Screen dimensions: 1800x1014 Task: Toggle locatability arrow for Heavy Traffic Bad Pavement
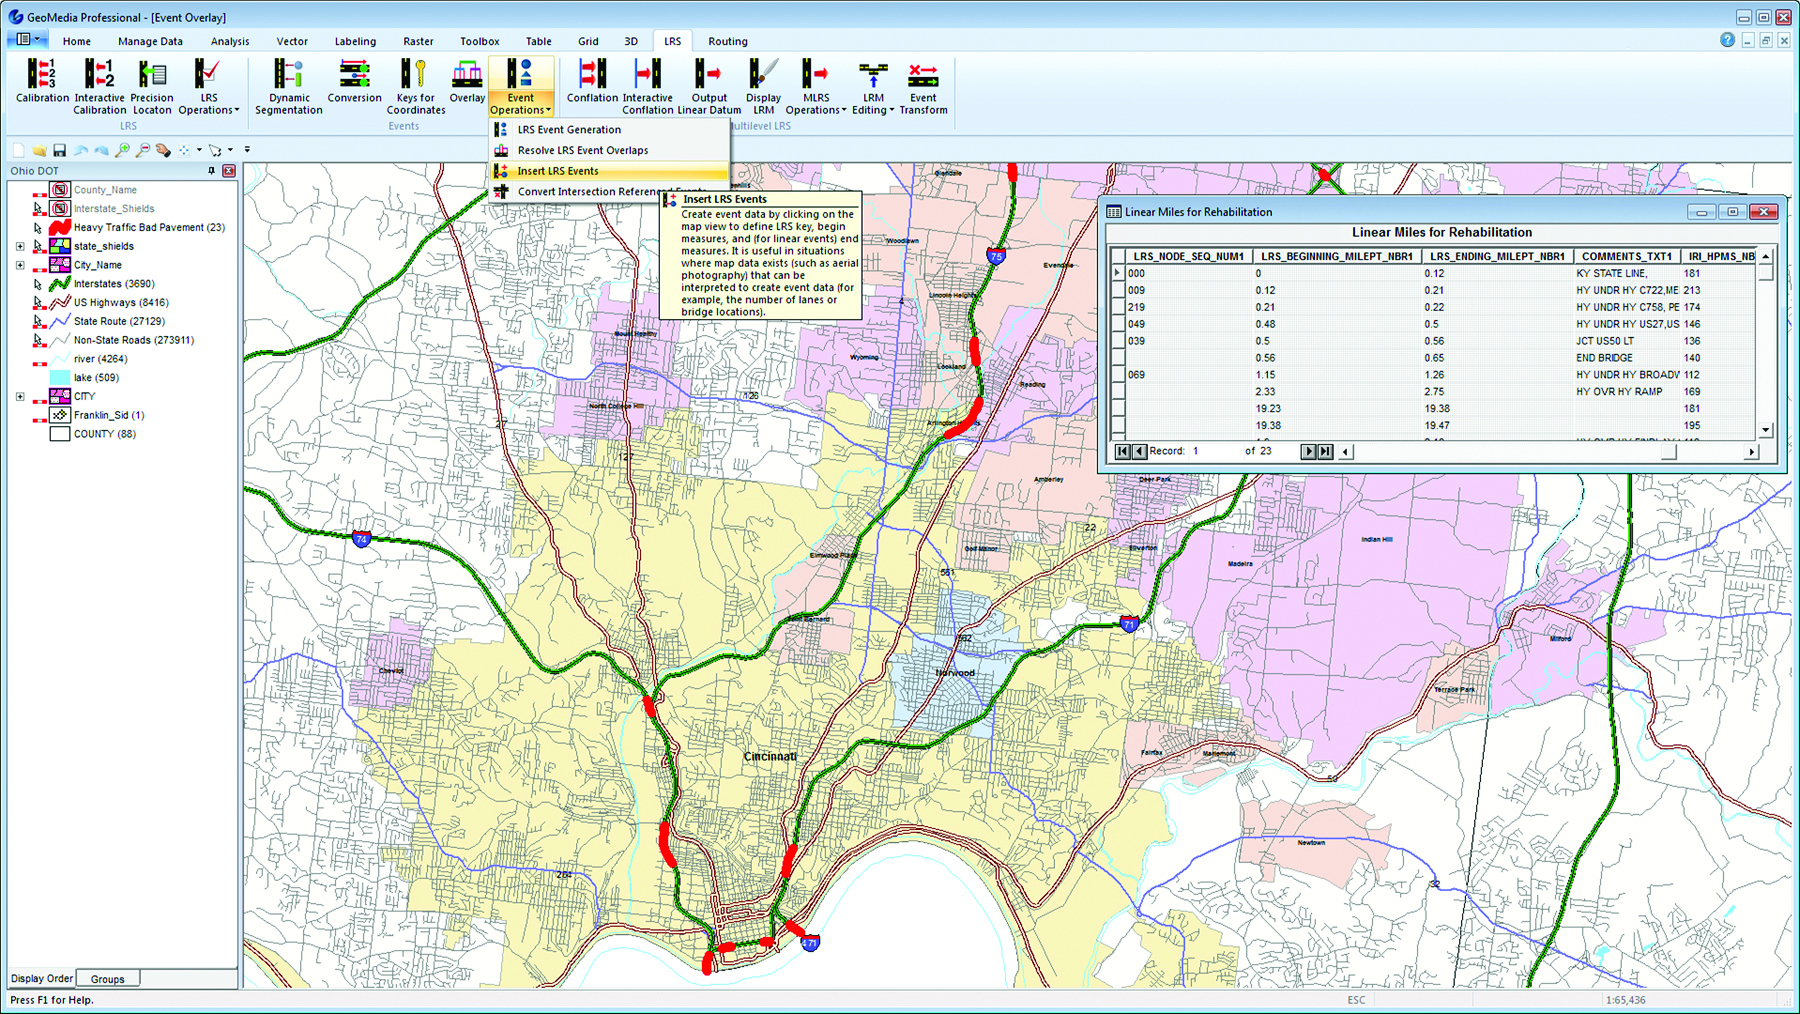[x=38, y=228]
